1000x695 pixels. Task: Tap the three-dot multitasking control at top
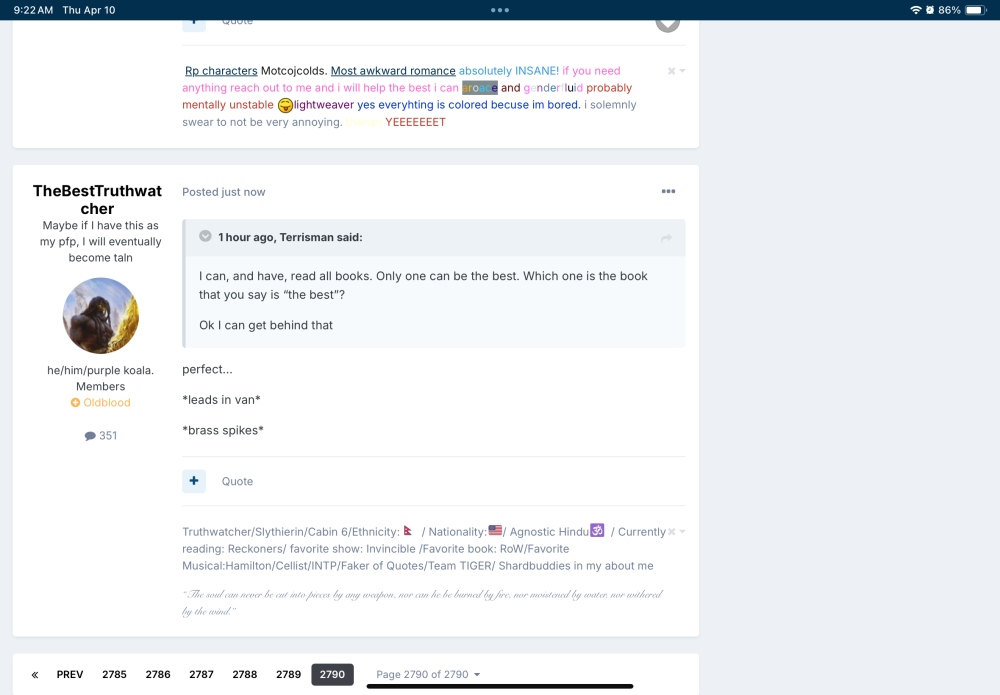(500, 10)
